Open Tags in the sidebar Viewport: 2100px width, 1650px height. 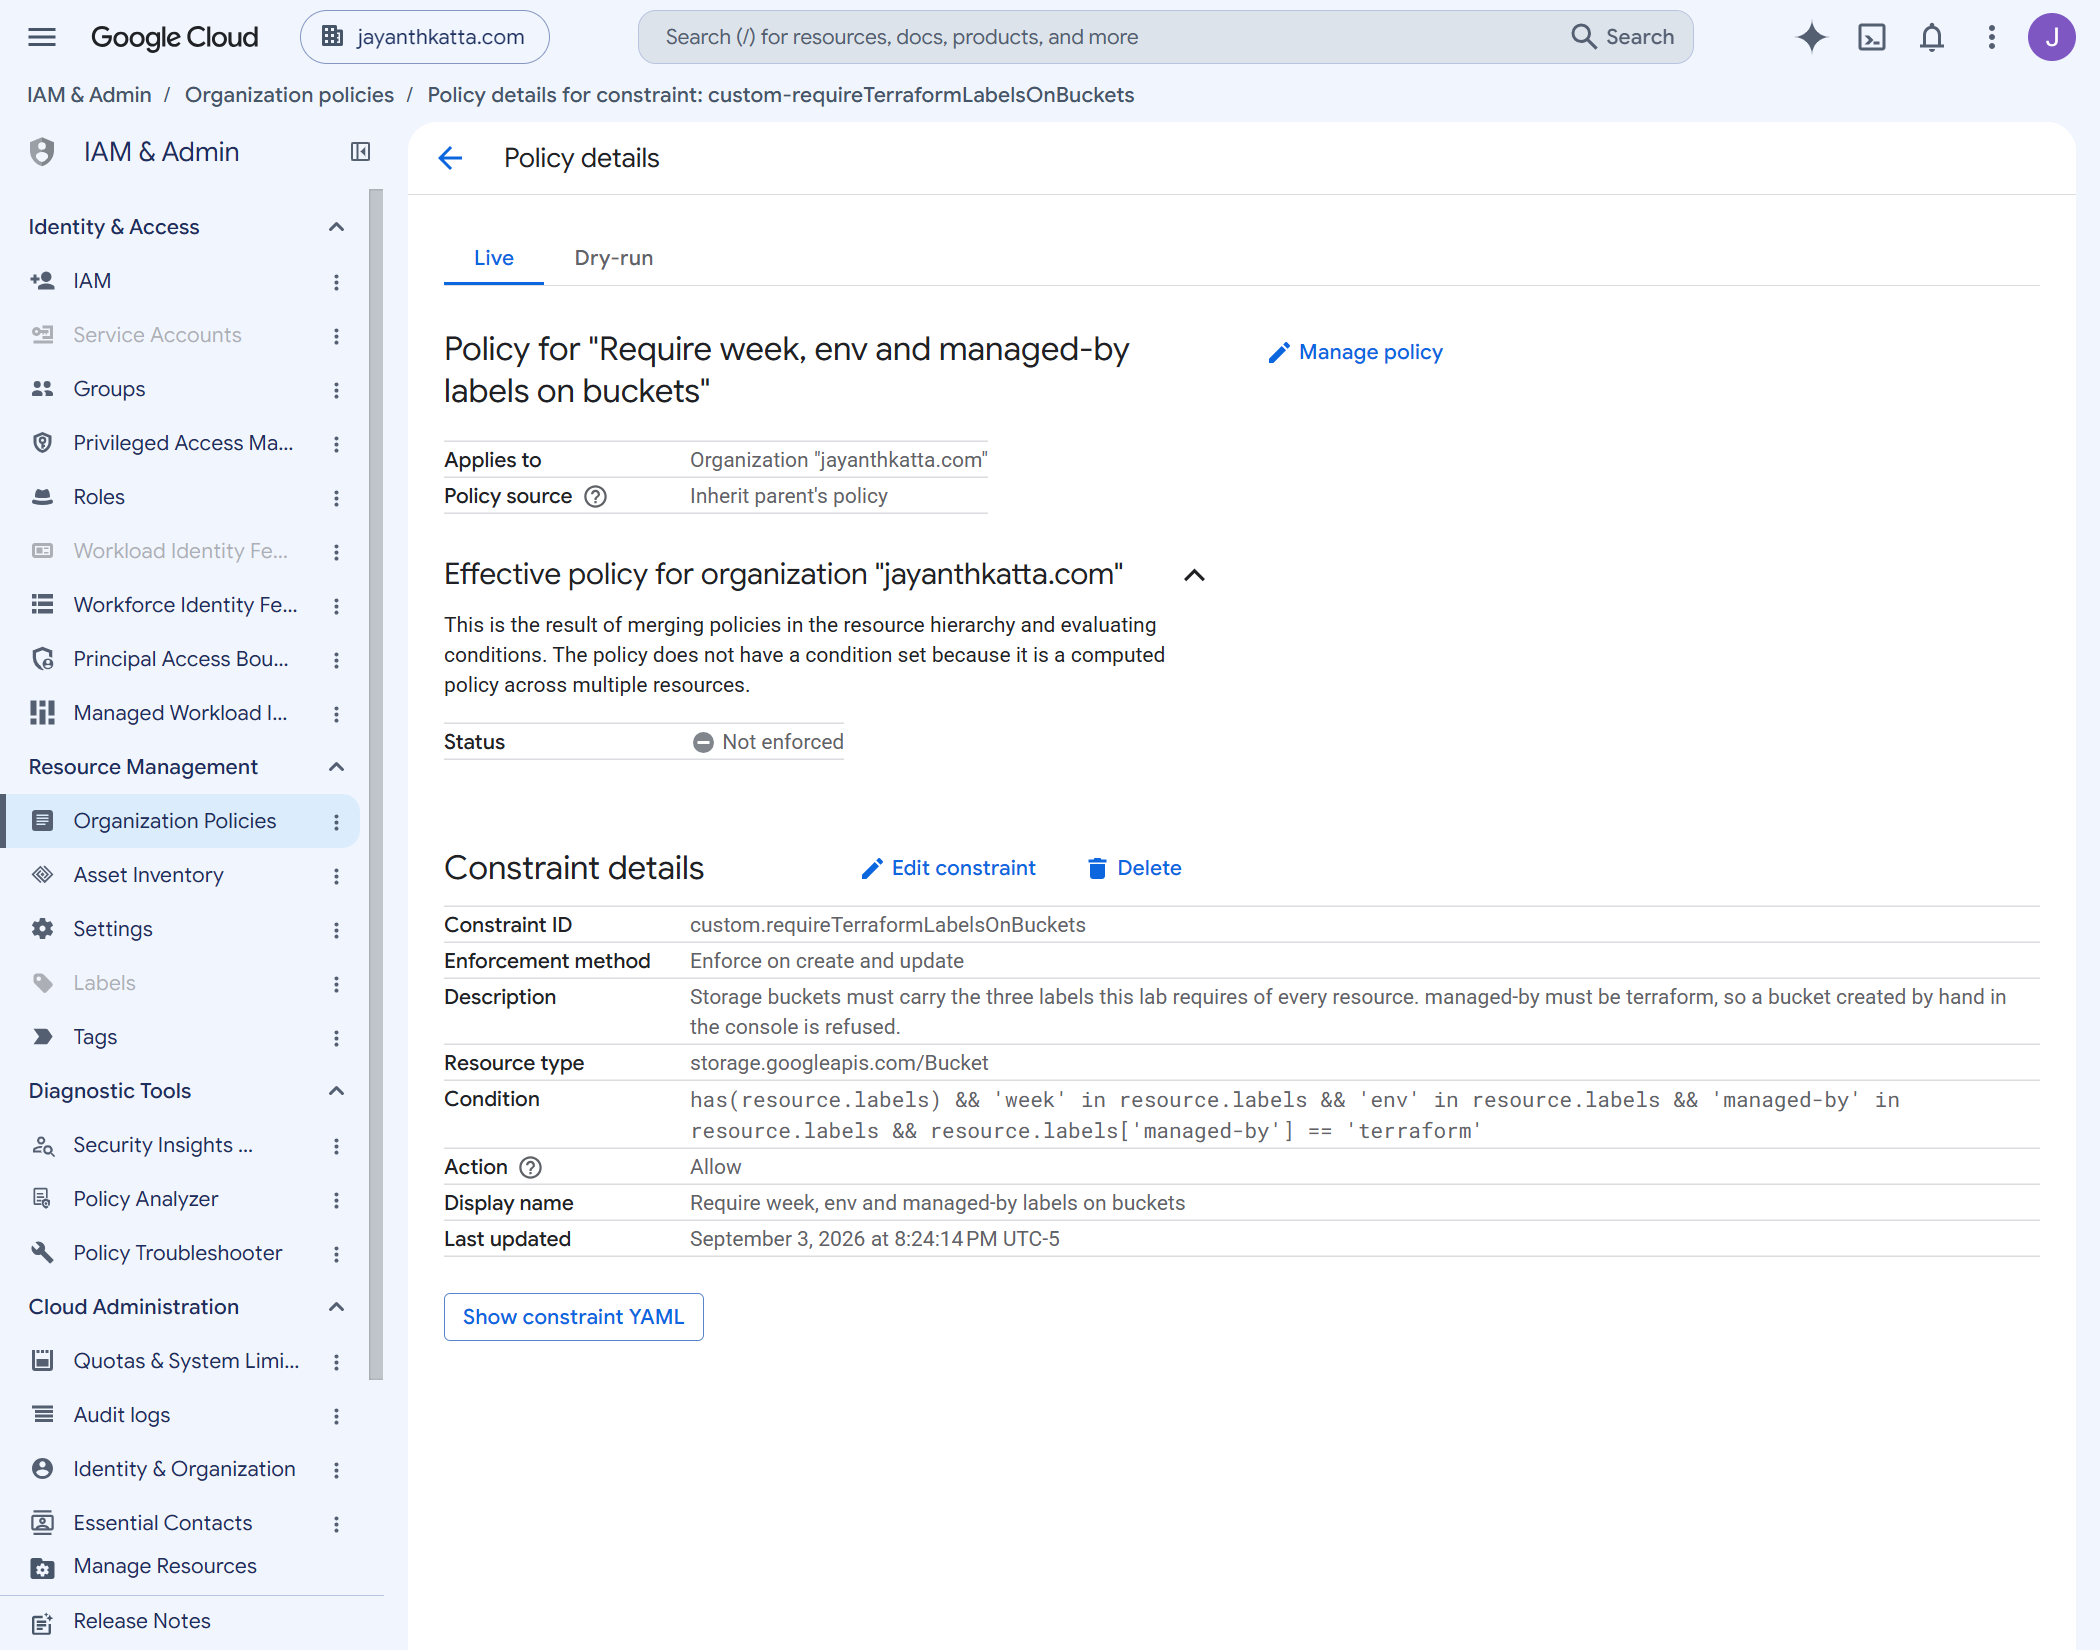point(95,1037)
